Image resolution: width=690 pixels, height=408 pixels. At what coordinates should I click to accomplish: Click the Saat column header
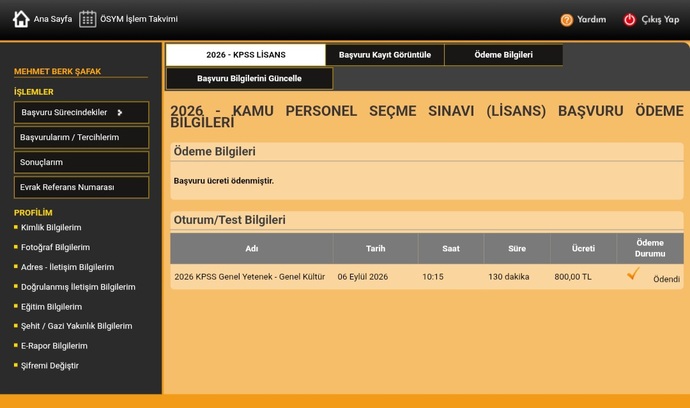coord(451,249)
